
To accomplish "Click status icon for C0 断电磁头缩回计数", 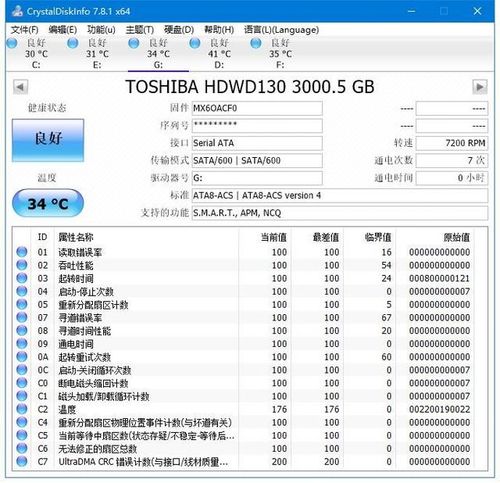I will (22, 383).
